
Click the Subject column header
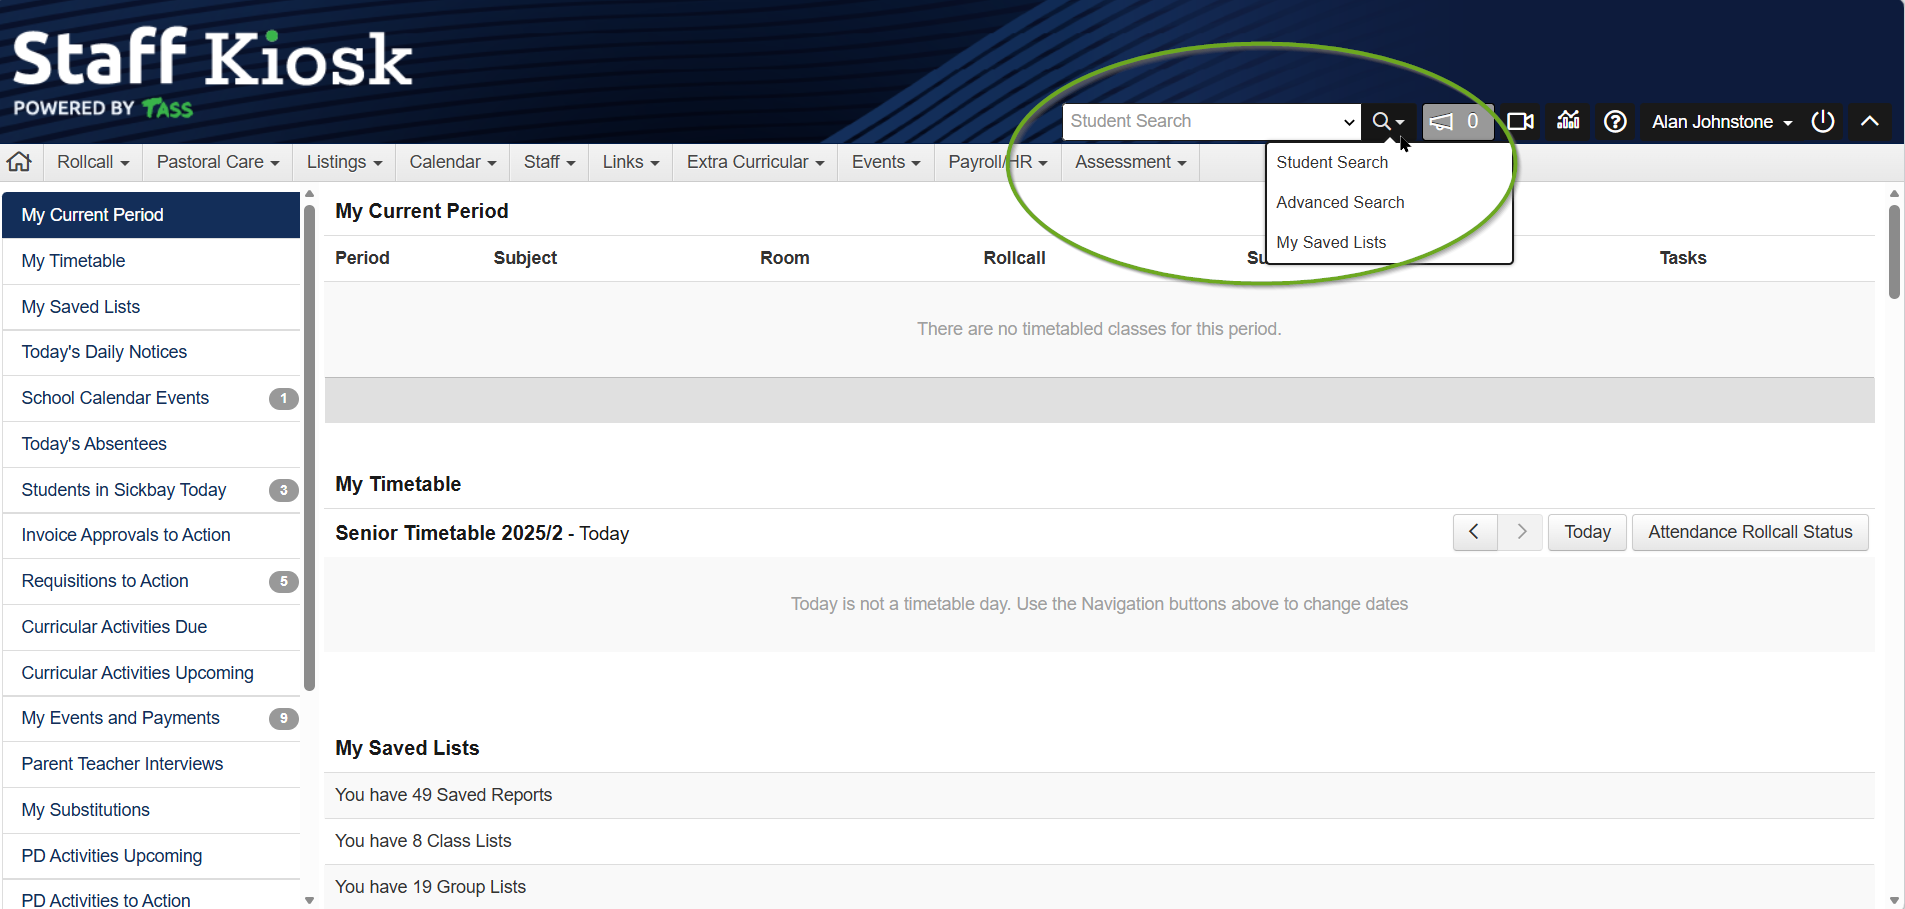[525, 258]
